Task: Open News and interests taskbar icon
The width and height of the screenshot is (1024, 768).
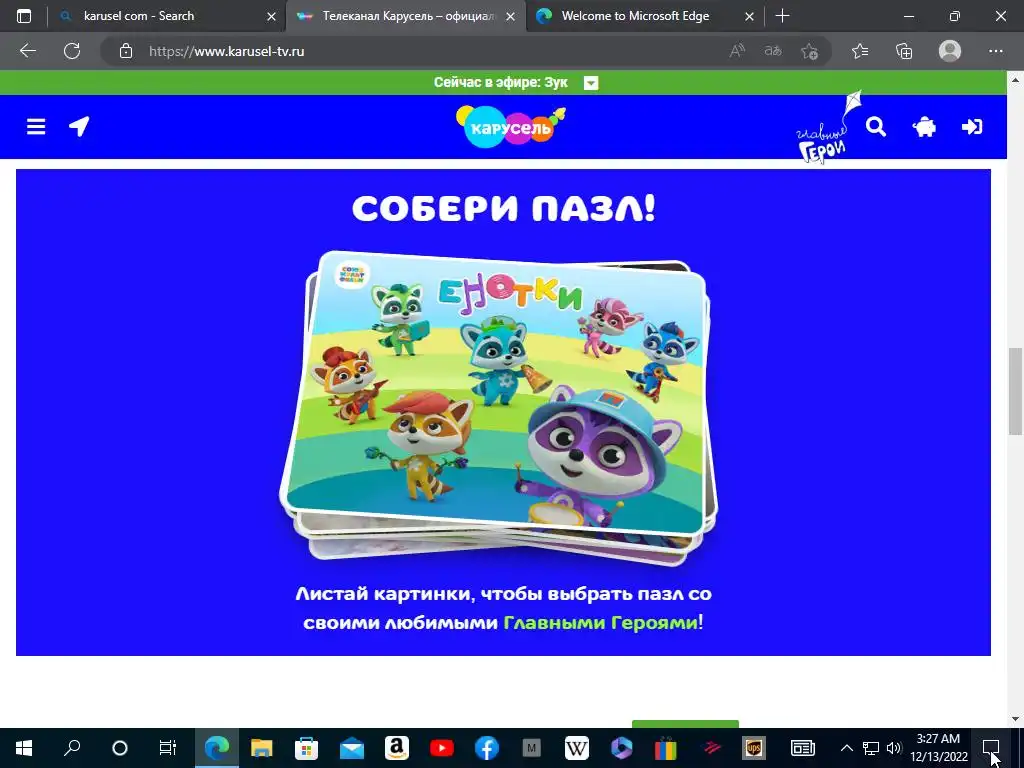Action: [x=803, y=748]
